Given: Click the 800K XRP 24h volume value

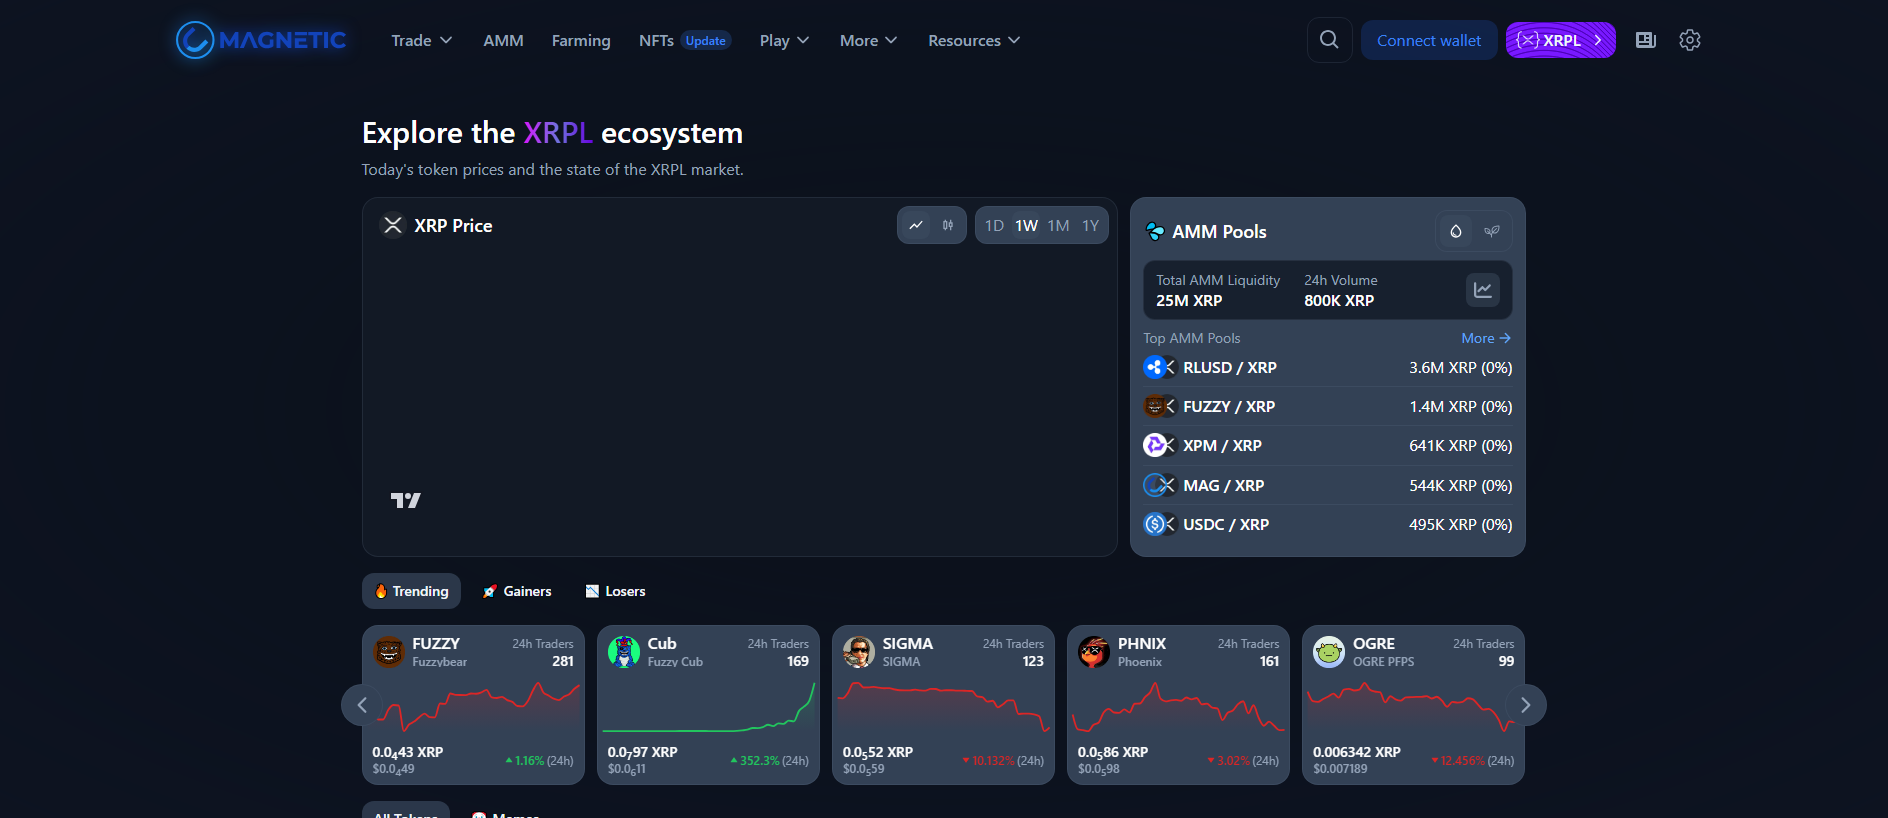Looking at the screenshot, I should 1339,300.
